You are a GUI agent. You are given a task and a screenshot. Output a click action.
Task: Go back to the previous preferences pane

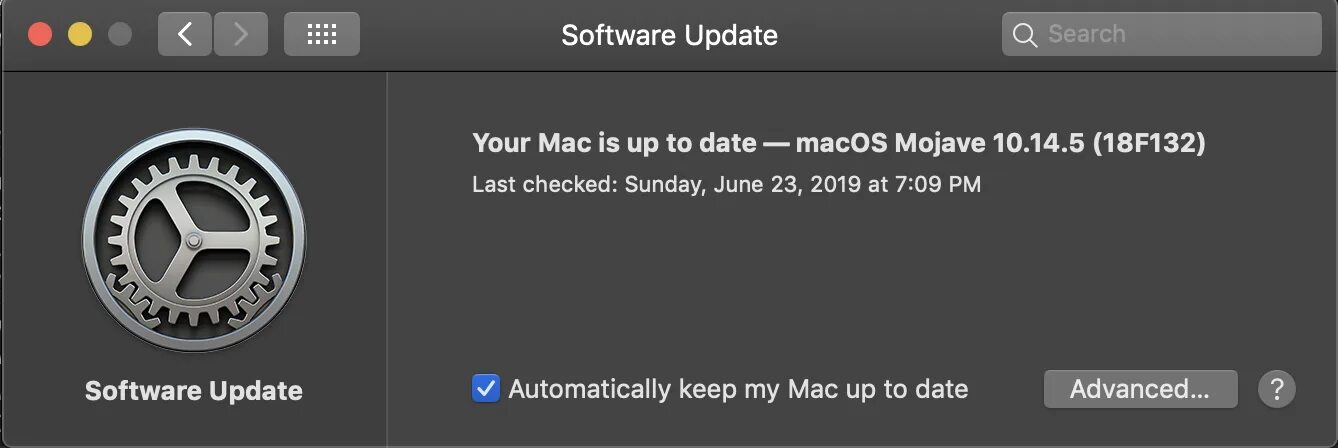[x=185, y=35]
